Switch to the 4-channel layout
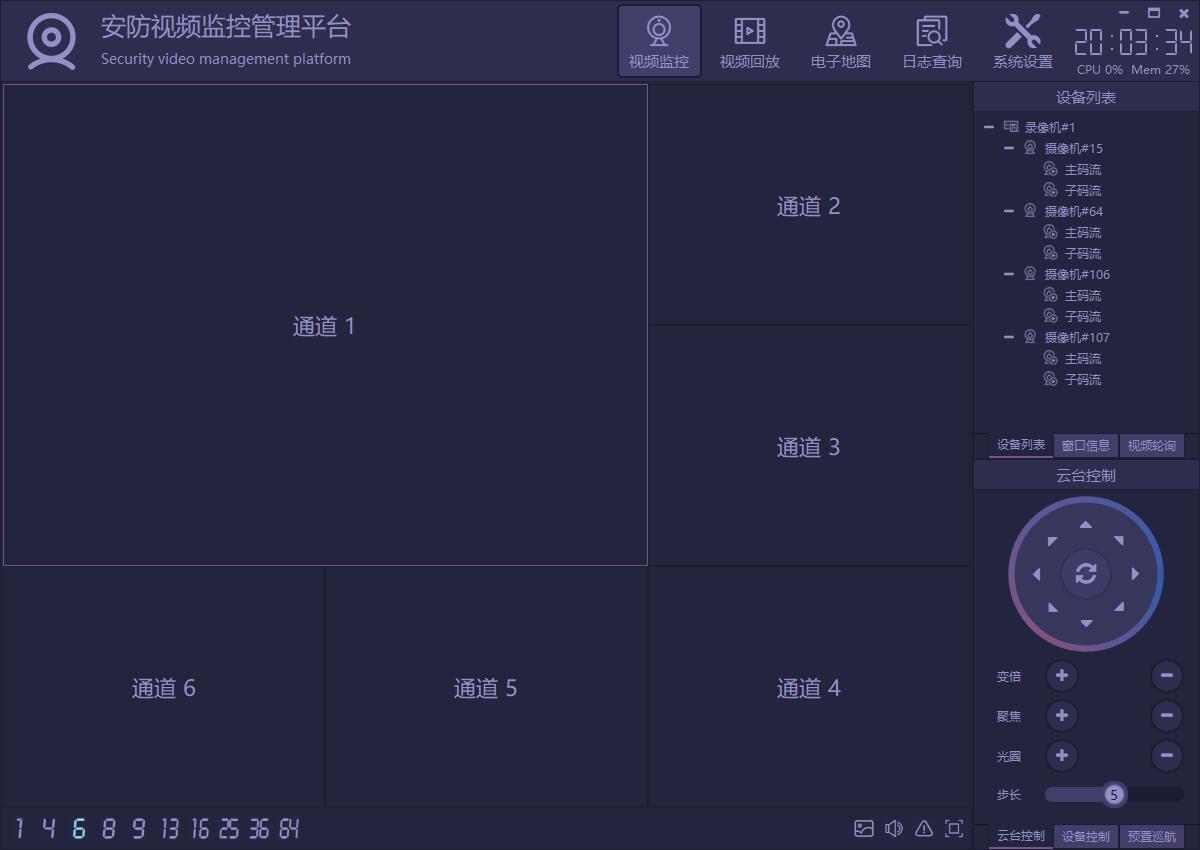1200x850 pixels. click(48, 828)
